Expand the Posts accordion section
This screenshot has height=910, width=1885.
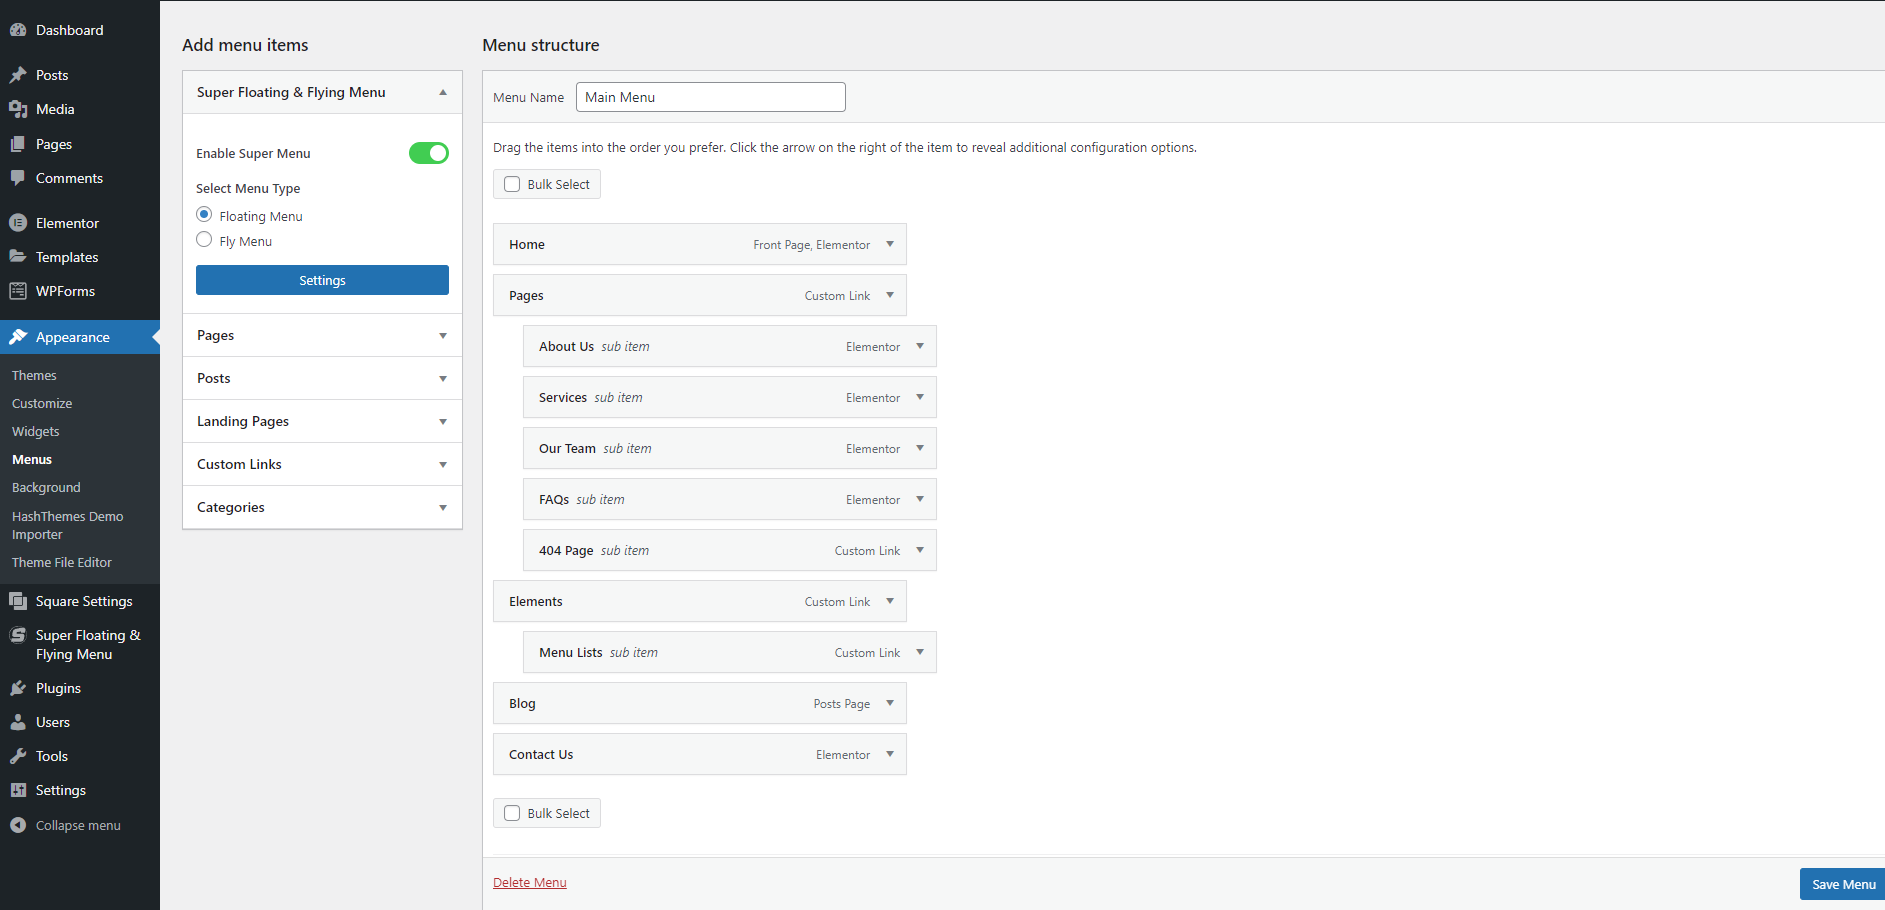point(443,379)
